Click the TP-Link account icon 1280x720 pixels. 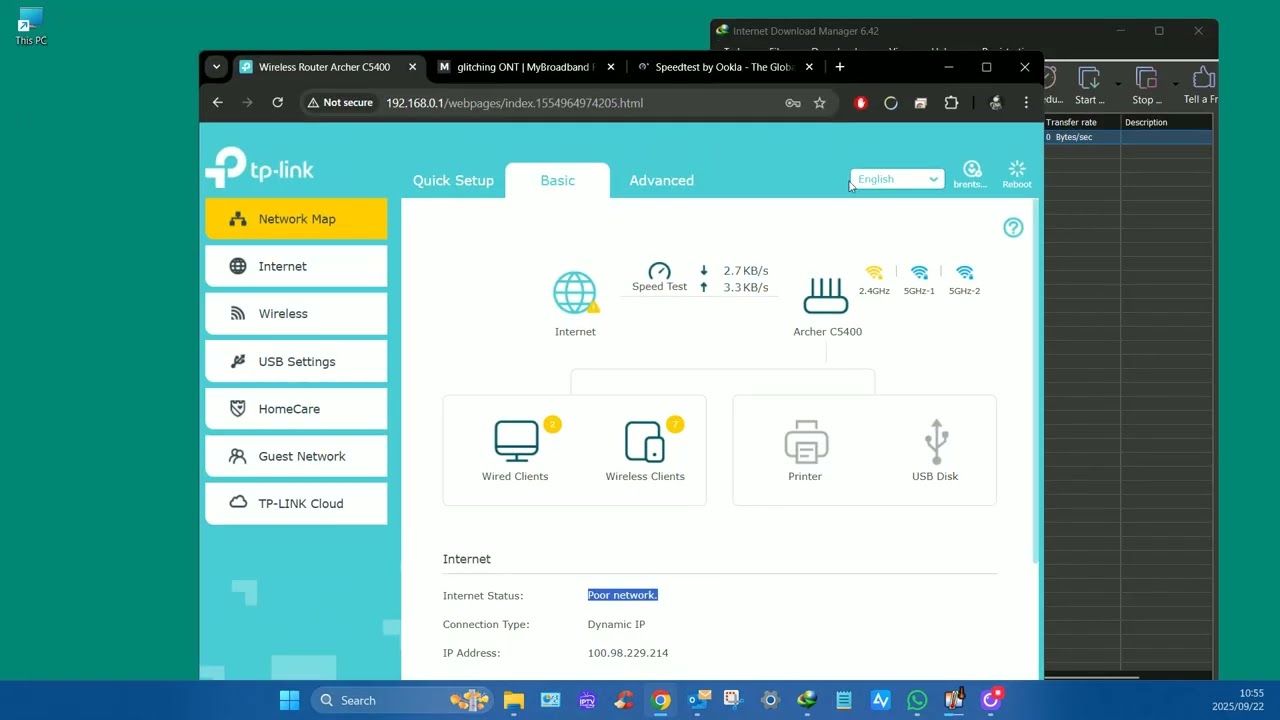coord(971,169)
